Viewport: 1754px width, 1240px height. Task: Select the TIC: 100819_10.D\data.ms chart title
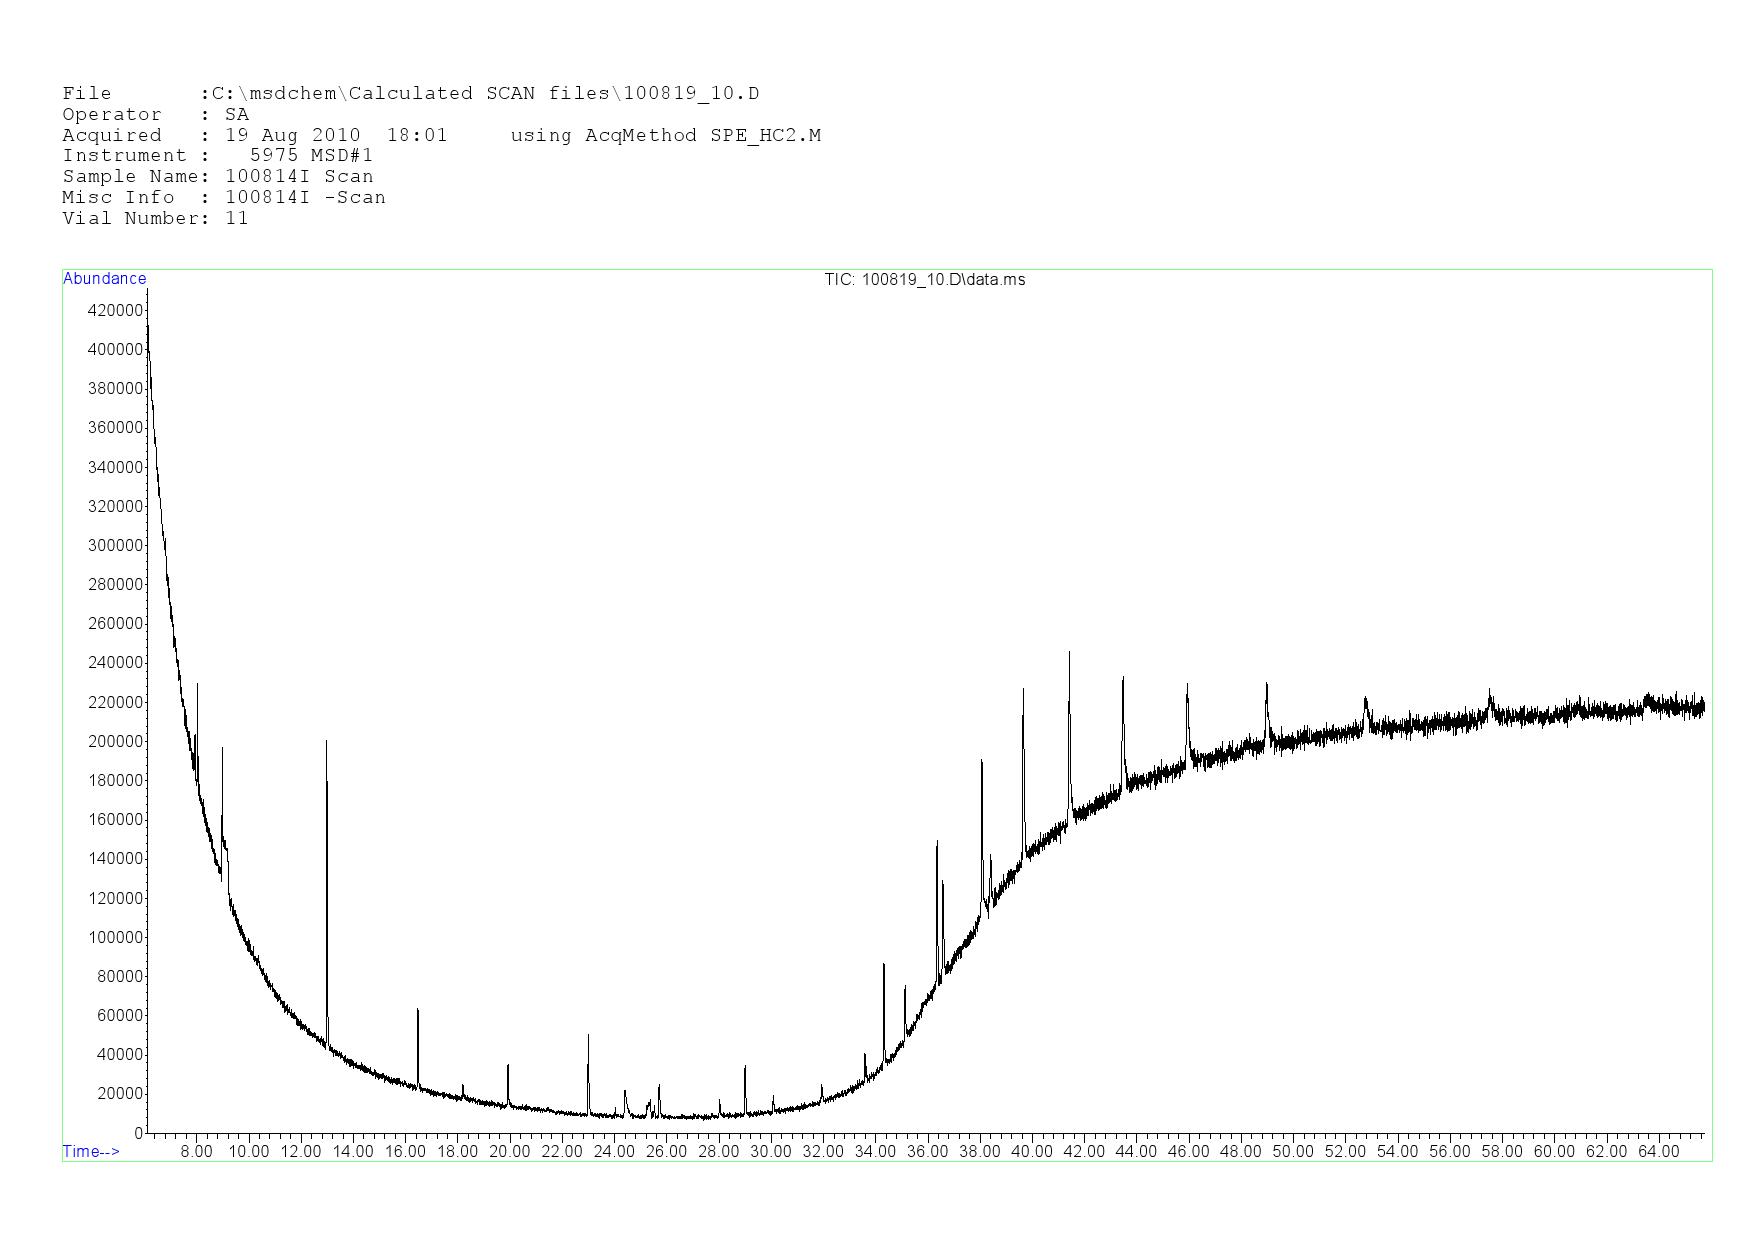point(924,280)
